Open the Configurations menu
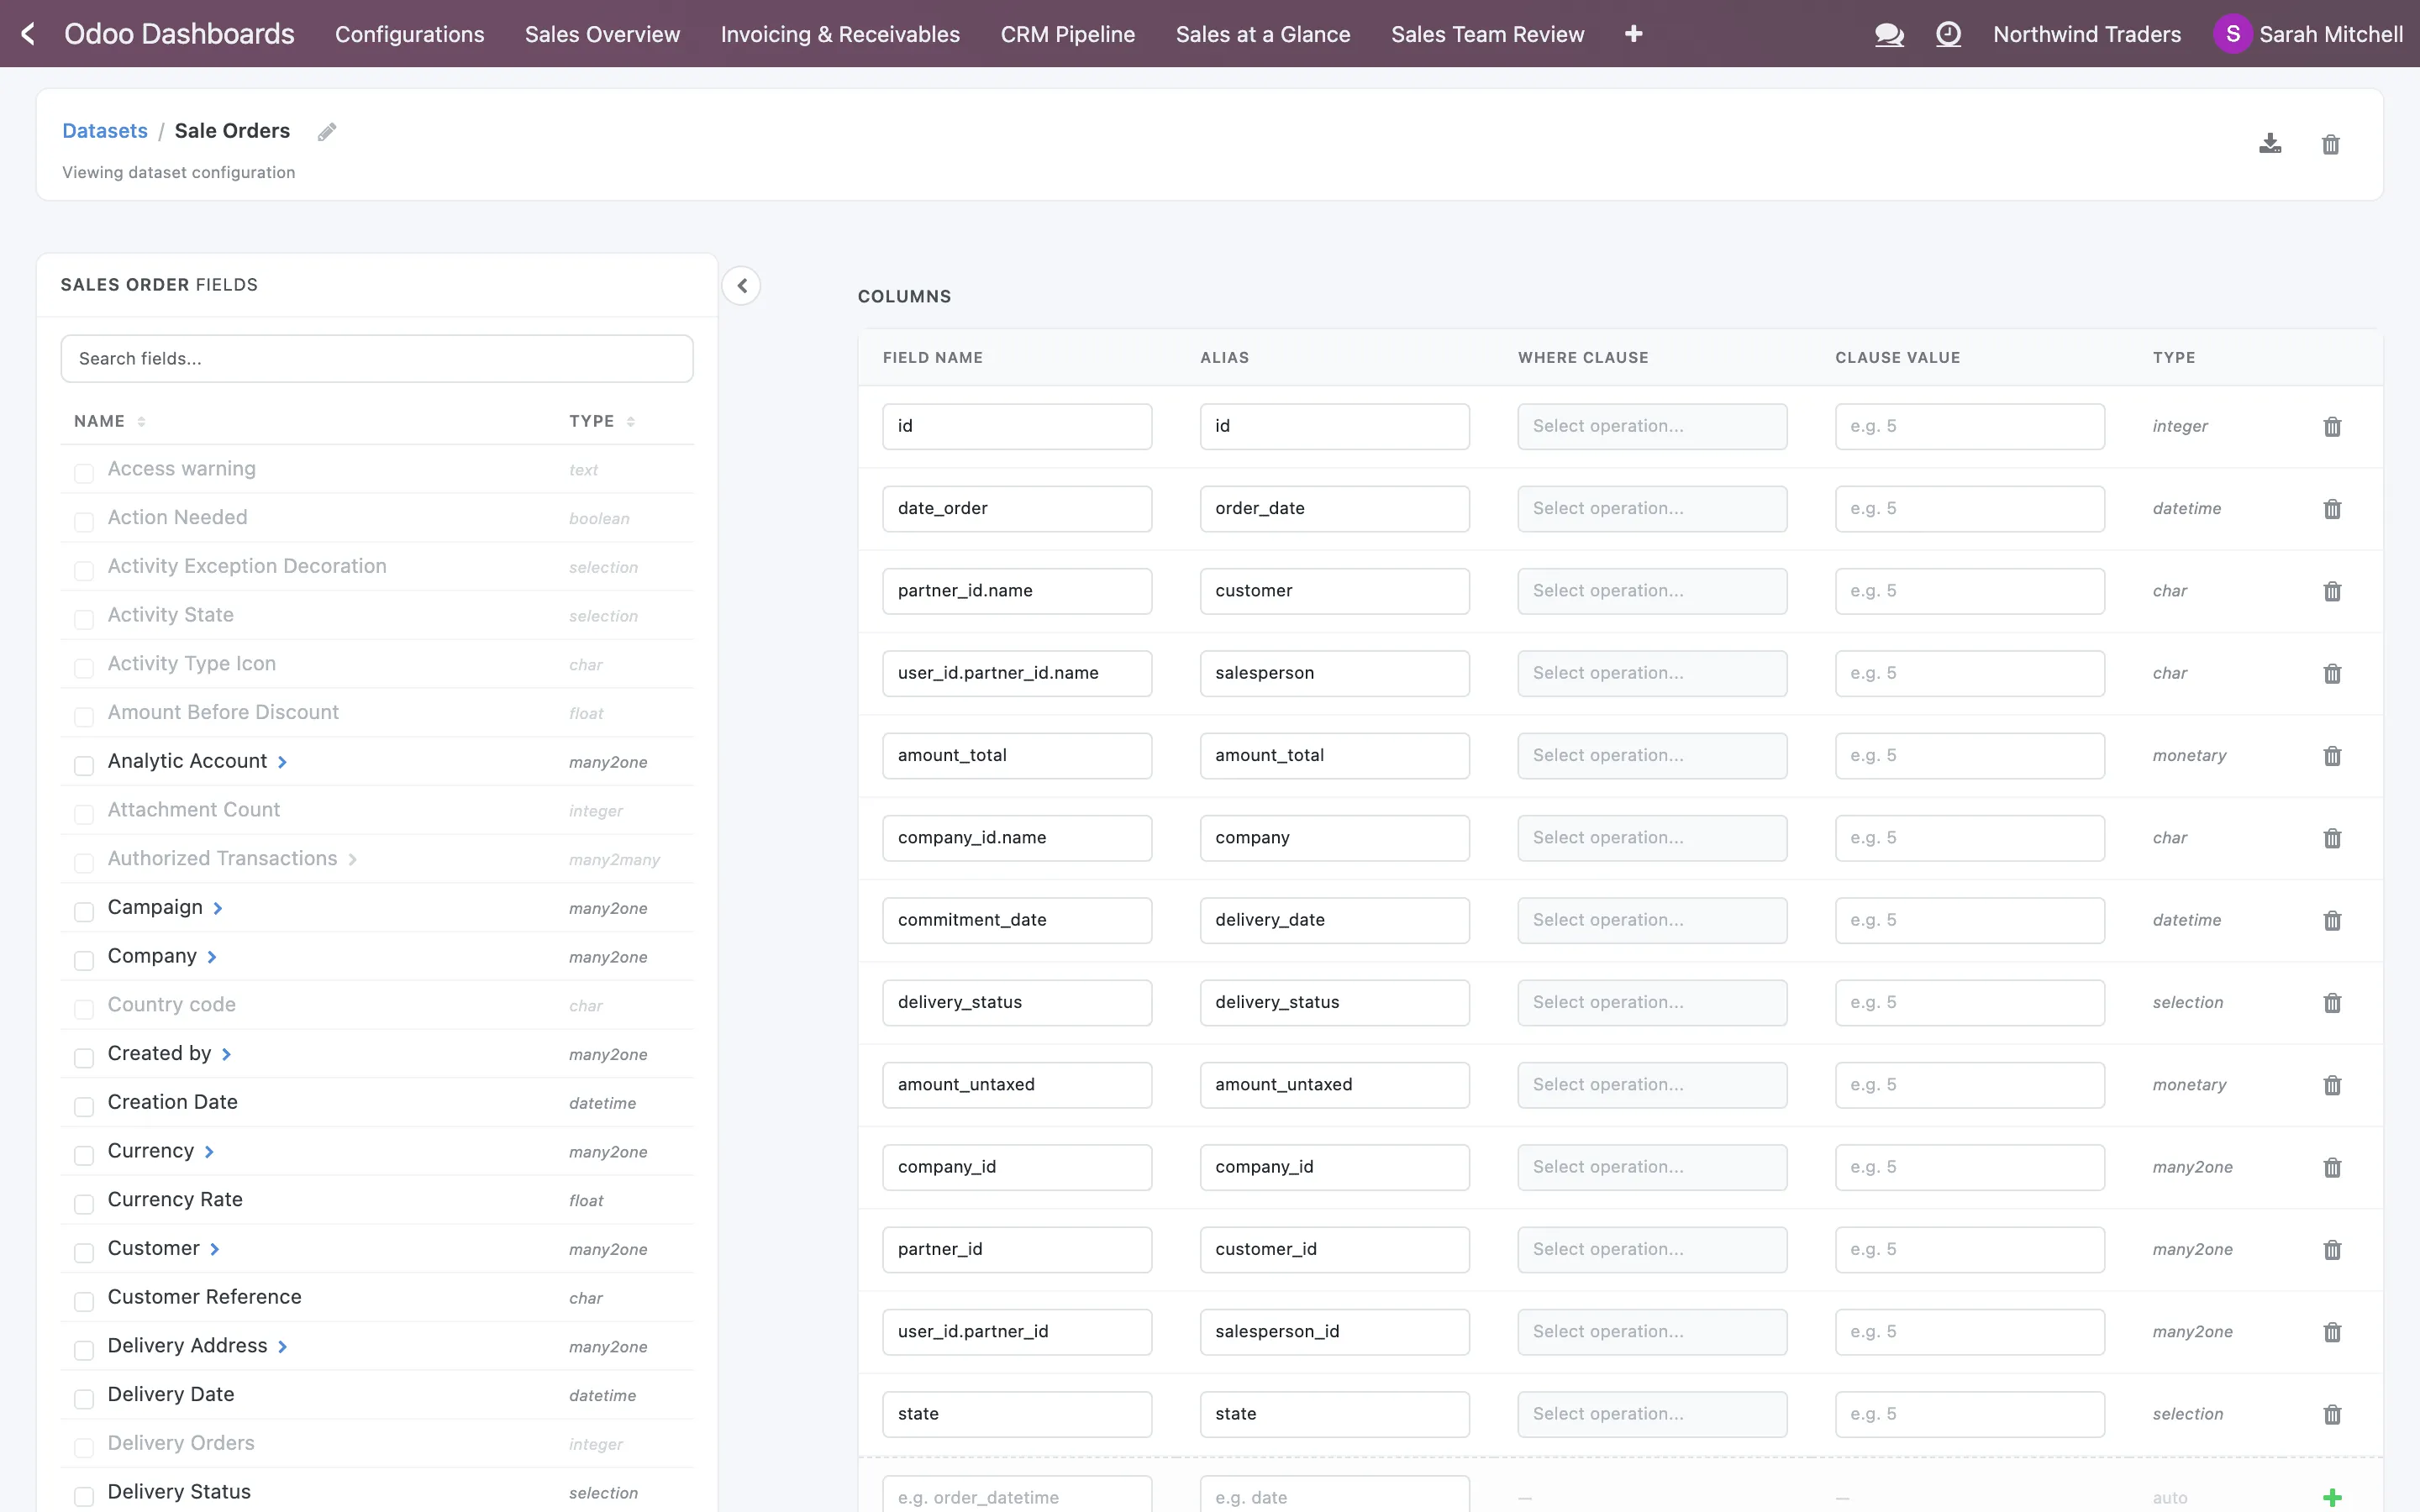The width and height of the screenshot is (2420, 1512). pyautogui.click(x=409, y=34)
